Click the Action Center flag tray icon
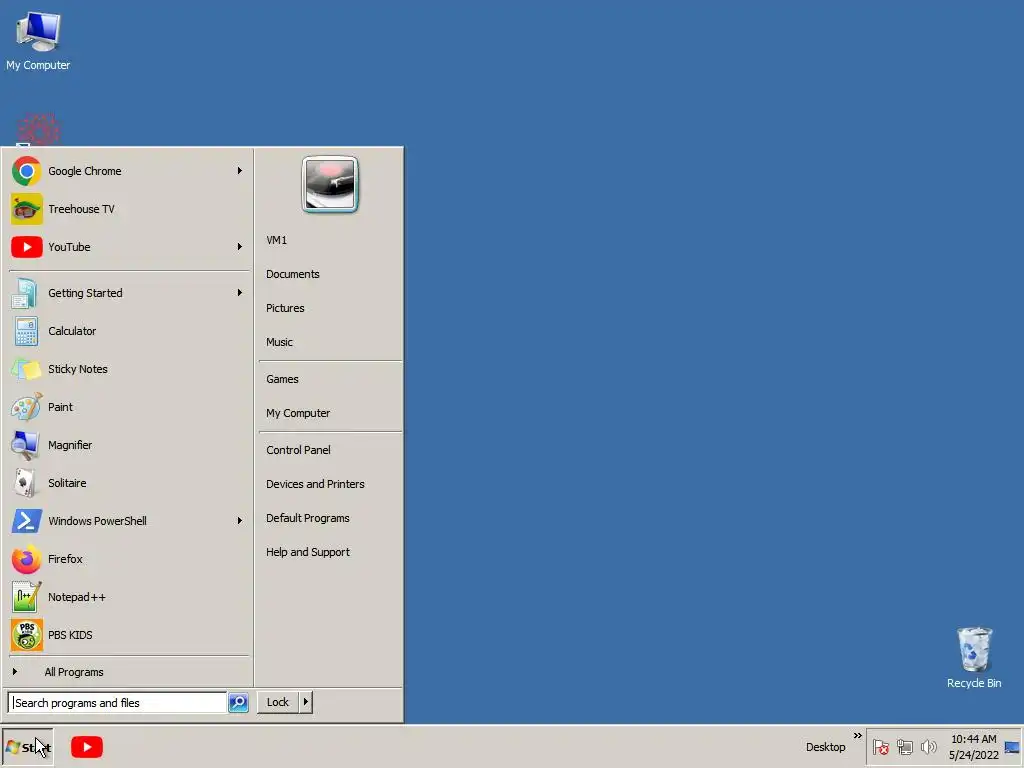The width and height of the screenshot is (1024, 768). pyautogui.click(x=880, y=746)
